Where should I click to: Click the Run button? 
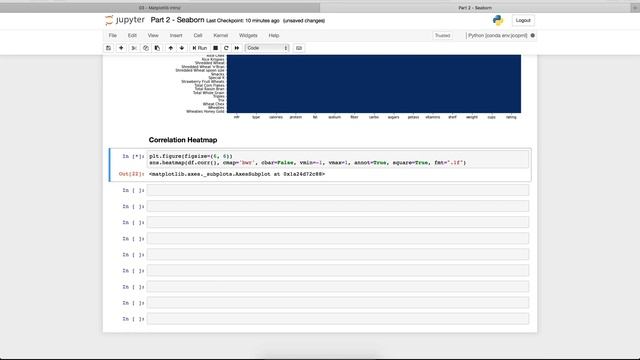200,48
